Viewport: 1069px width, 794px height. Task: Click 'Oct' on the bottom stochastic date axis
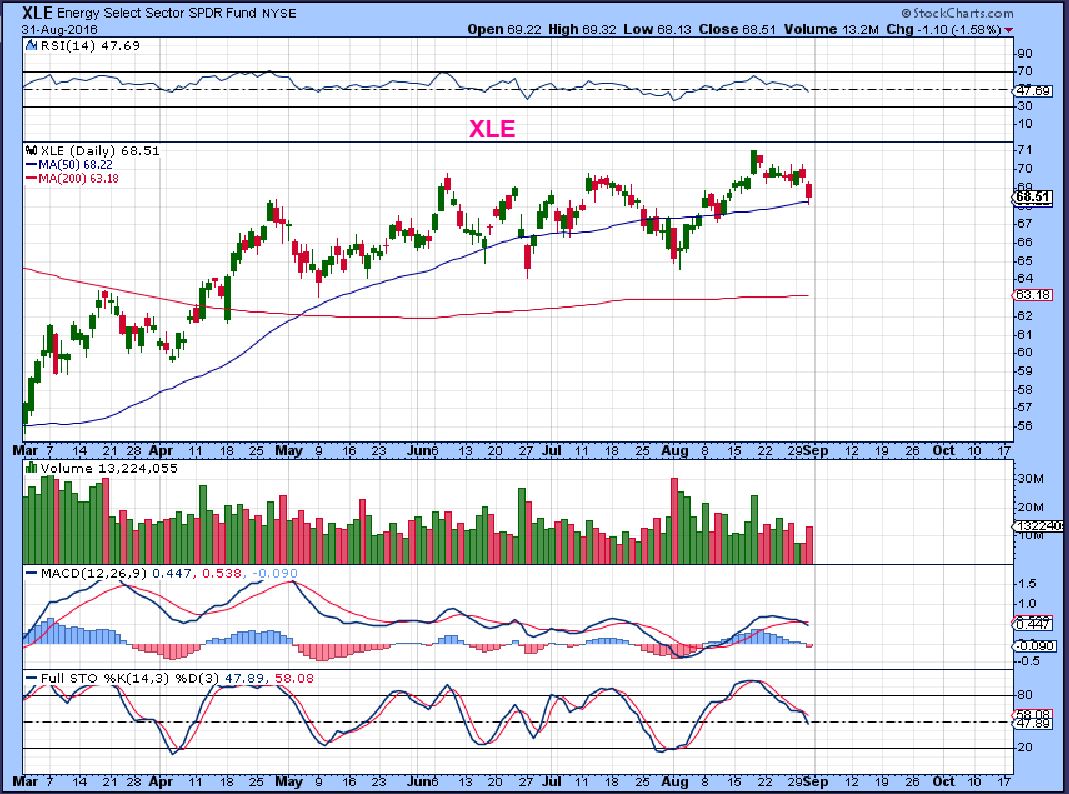pyautogui.click(x=944, y=781)
